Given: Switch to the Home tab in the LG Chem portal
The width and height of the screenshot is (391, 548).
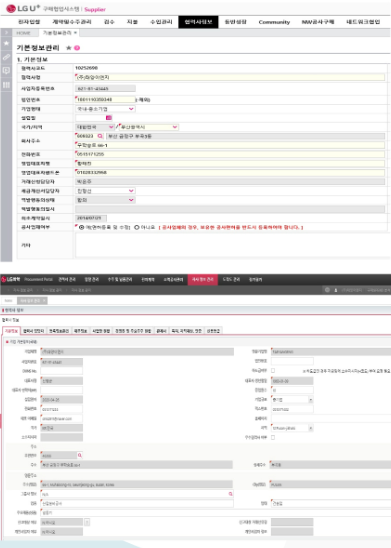Looking at the screenshot, I should 9,301.
